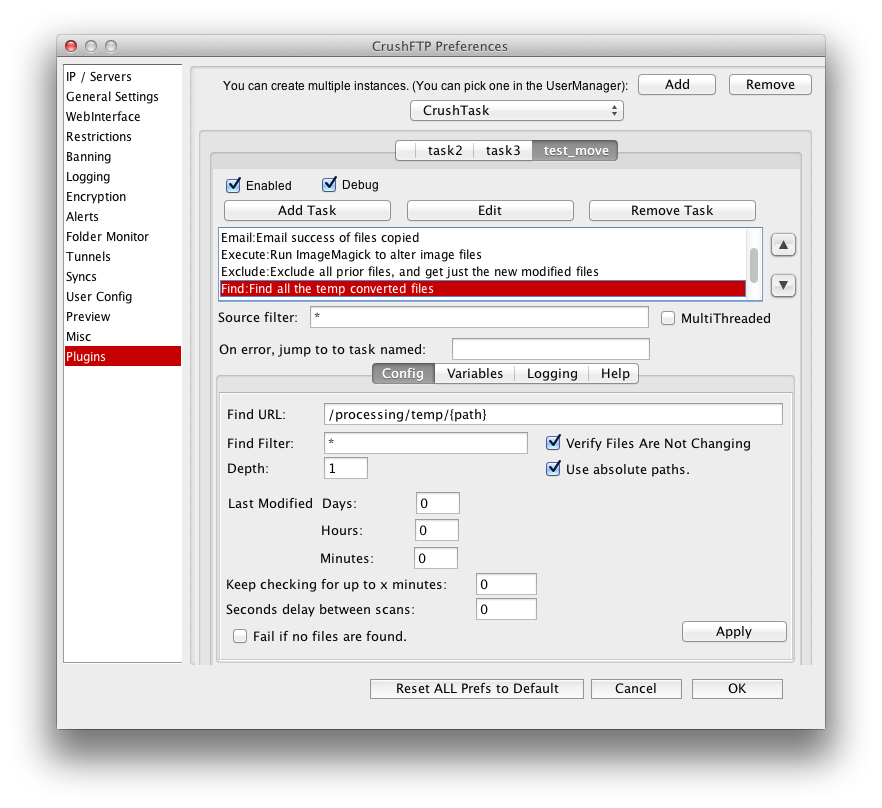Click the On error jump to task field
Viewport: 882px width, 808px height.
(x=551, y=349)
